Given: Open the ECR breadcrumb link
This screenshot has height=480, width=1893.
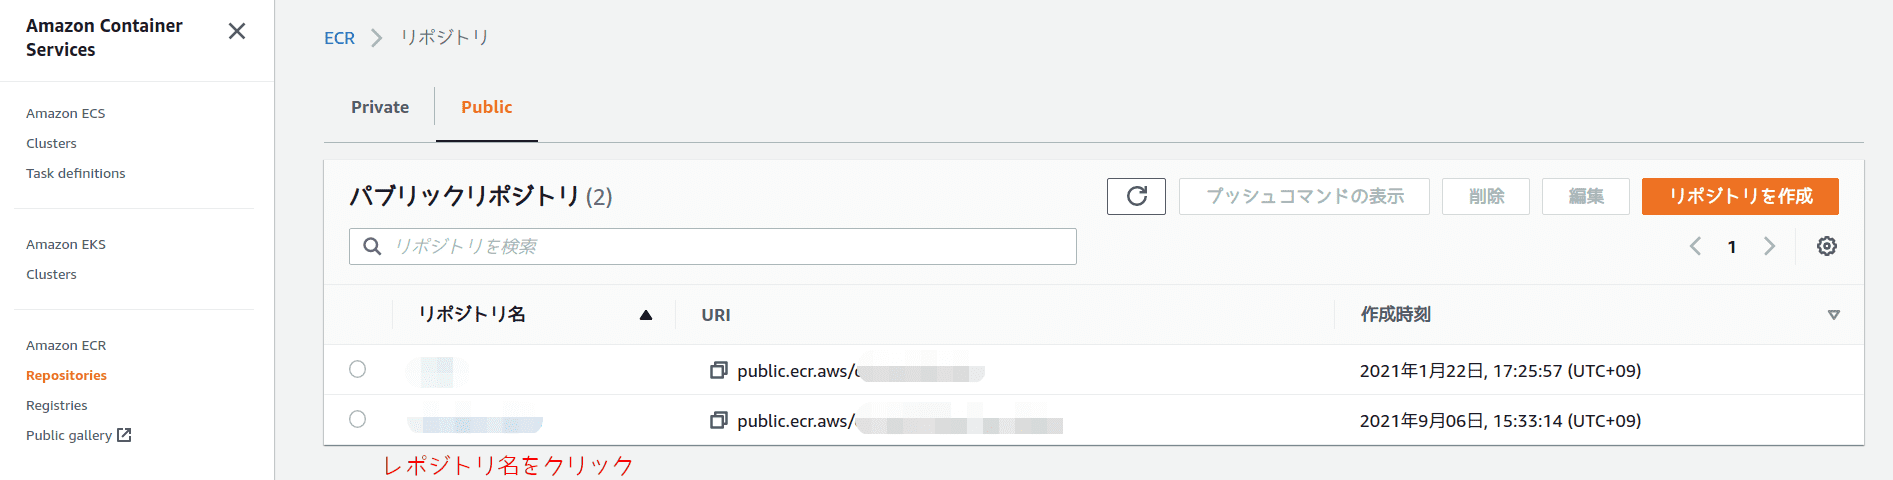Looking at the screenshot, I should pos(339,38).
